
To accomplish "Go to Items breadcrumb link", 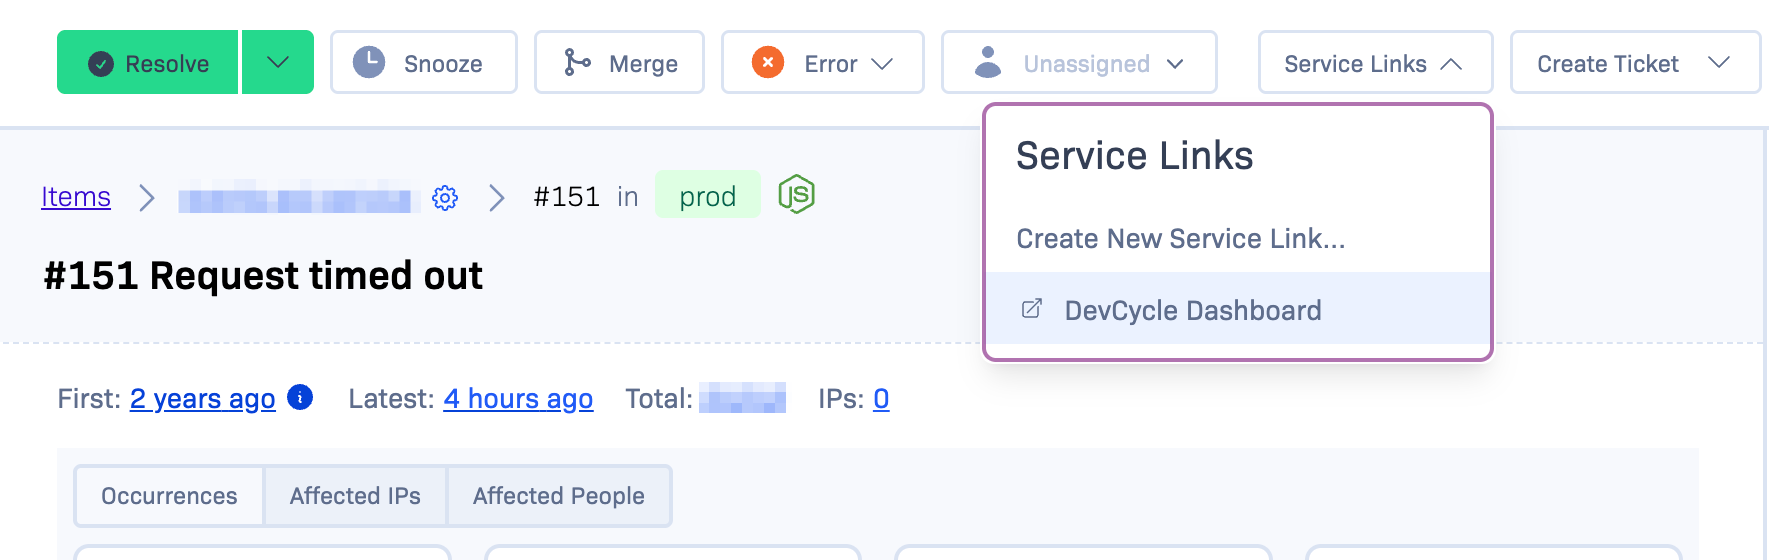I will click(76, 197).
